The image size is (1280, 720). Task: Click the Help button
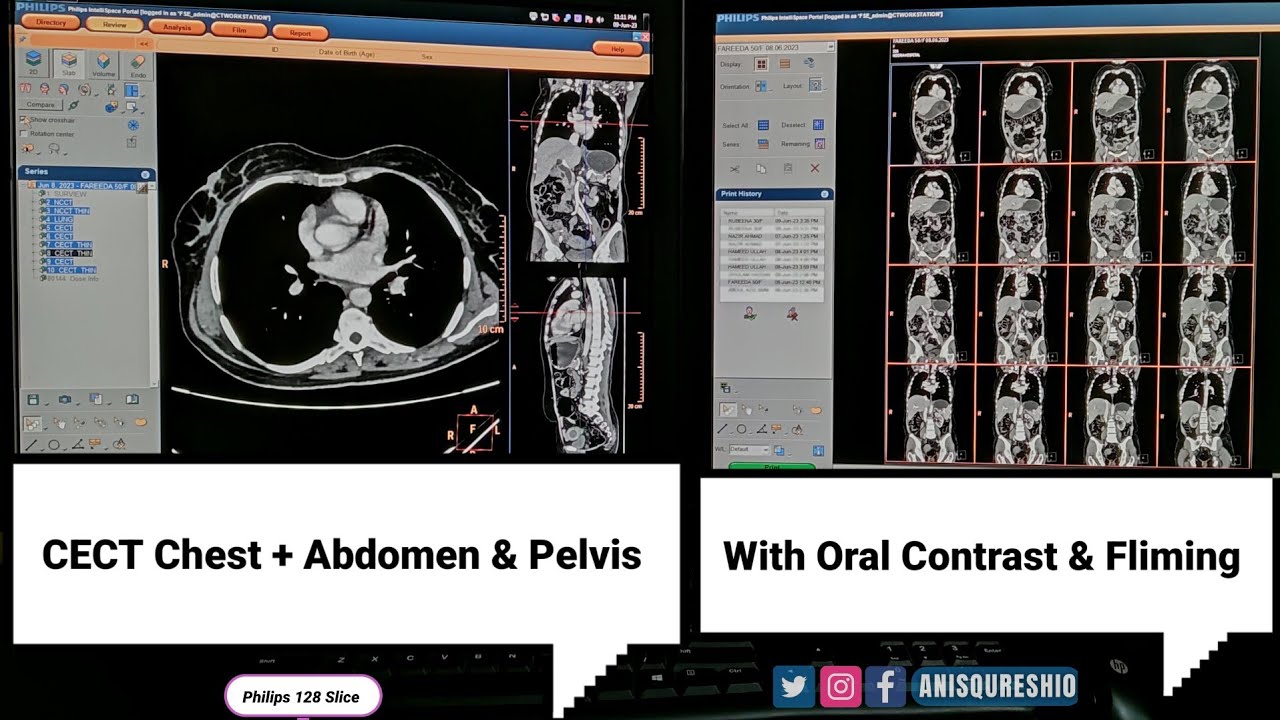pos(617,48)
